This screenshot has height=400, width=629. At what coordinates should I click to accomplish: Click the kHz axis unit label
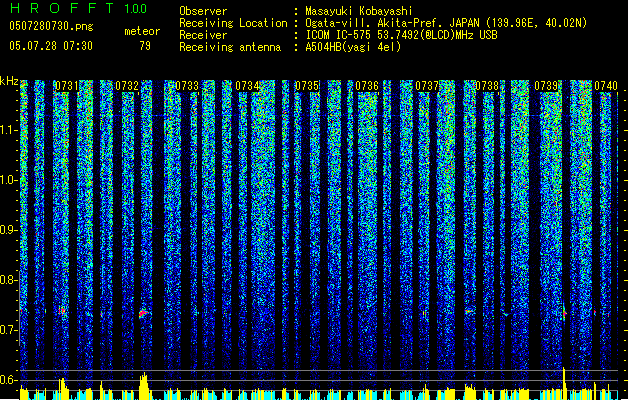pyautogui.click(x=9, y=81)
